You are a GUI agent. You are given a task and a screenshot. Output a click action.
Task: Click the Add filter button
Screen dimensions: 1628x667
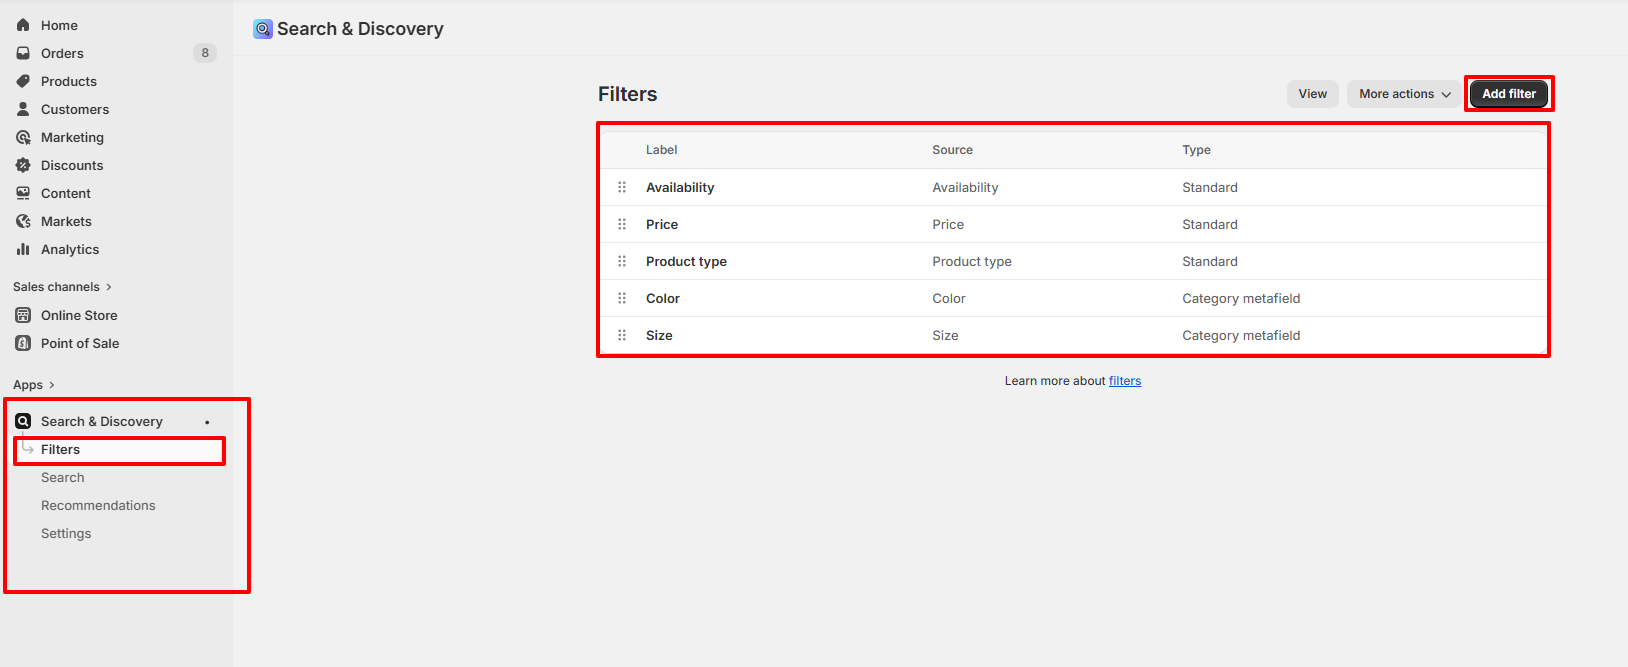pos(1509,94)
